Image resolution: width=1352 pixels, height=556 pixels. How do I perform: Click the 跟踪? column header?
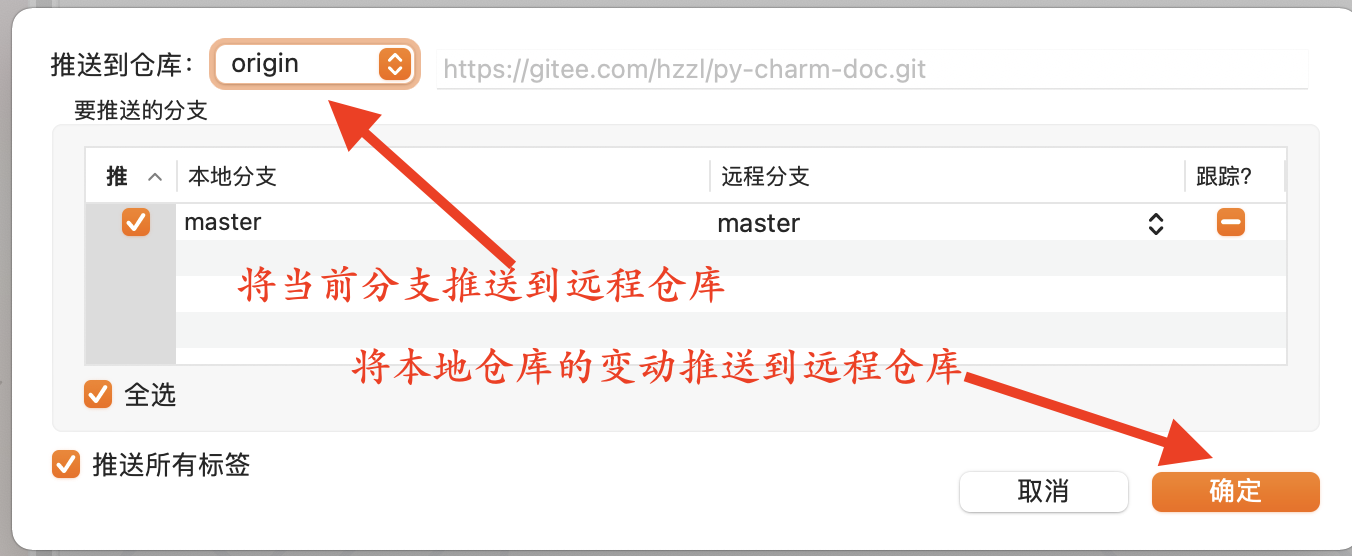tap(1225, 177)
